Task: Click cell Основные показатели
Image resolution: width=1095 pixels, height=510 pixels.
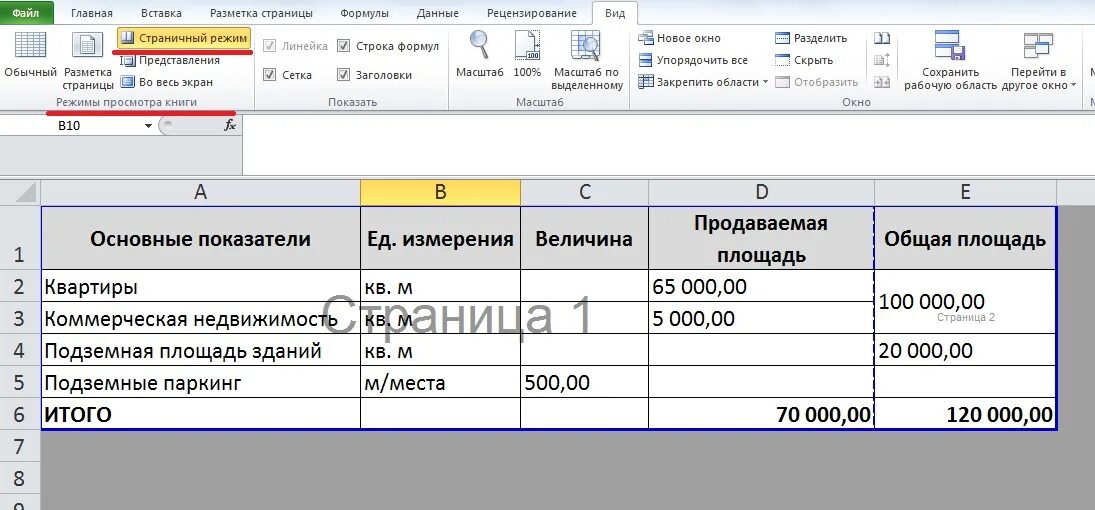Action: 201,238
